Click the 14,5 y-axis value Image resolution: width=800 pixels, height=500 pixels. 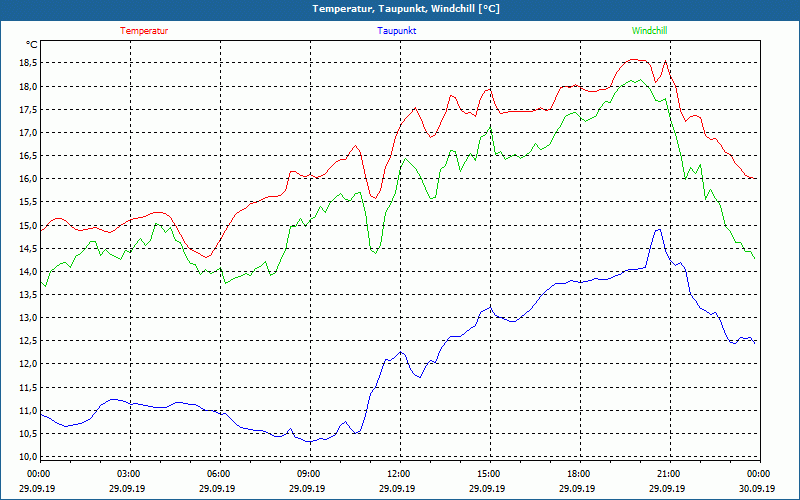pyautogui.click(x=28, y=248)
